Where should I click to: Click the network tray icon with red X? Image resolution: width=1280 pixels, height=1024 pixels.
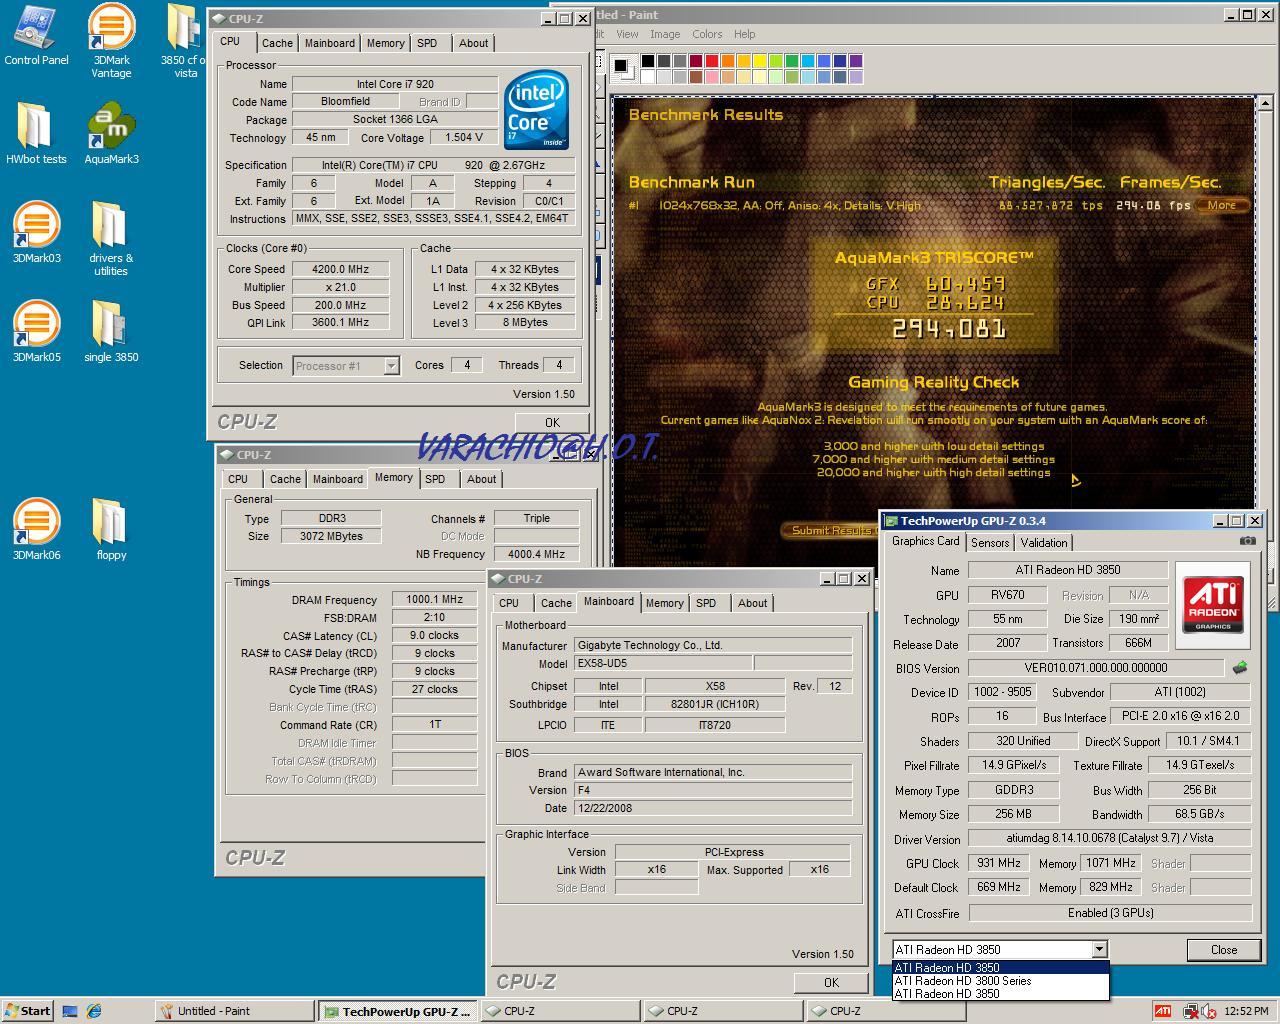[x=1191, y=1011]
